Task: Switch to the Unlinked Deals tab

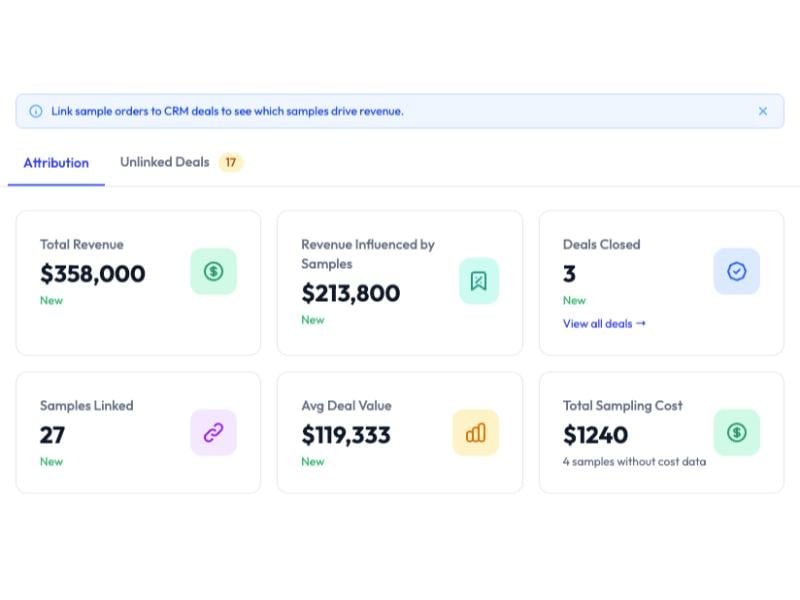Action: click(163, 162)
